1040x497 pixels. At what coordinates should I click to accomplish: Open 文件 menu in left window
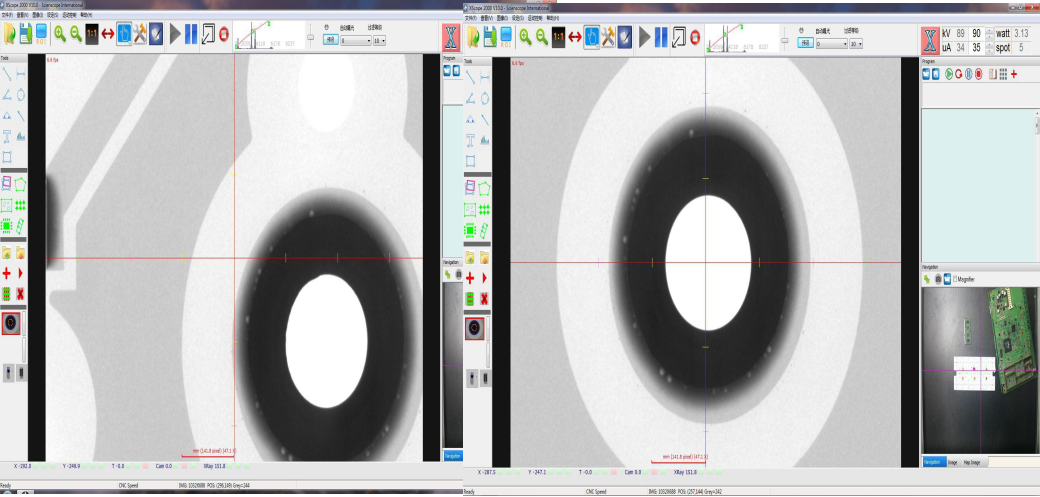tap(6, 14)
